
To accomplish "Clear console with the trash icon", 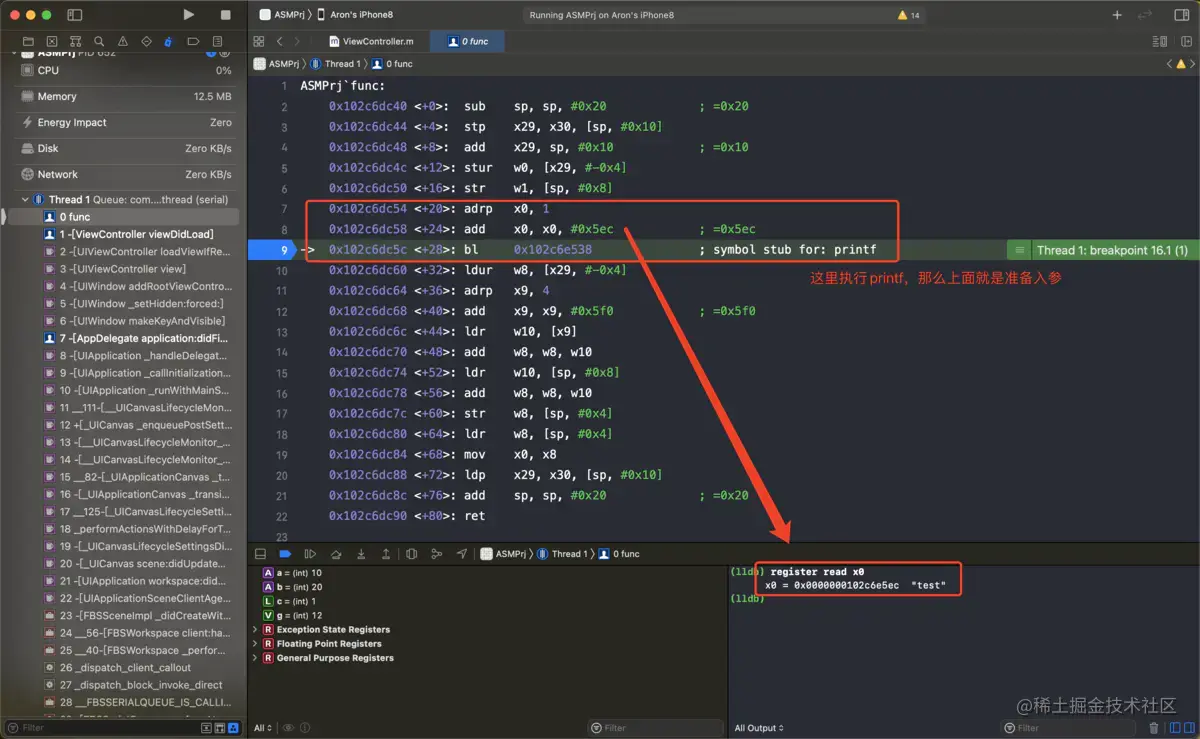I will (1154, 728).
